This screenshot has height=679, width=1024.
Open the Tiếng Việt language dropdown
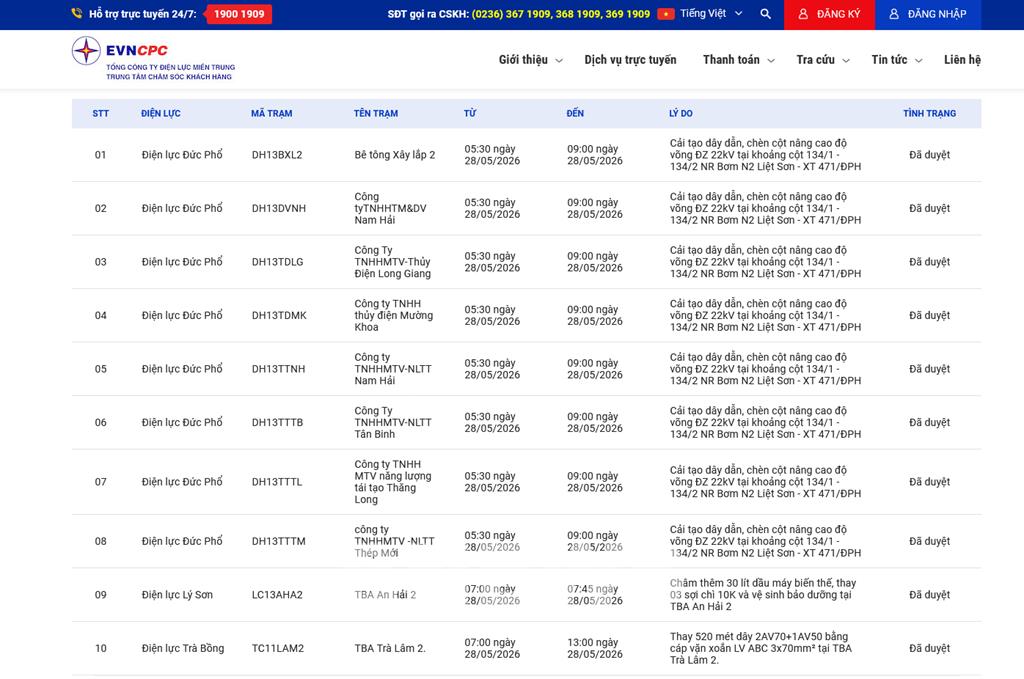click(711, 14)
